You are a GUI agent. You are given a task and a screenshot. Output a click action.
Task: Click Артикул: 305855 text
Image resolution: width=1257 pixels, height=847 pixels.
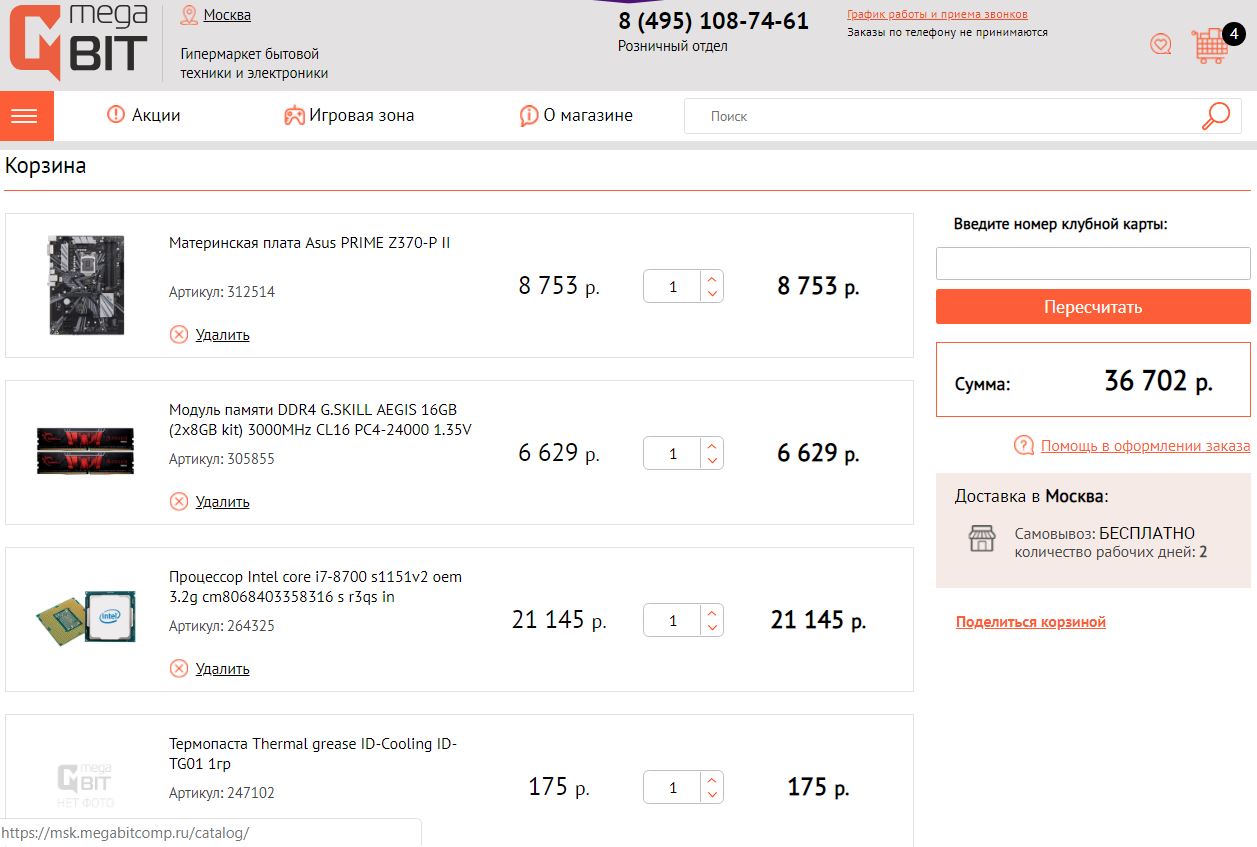(222, 459)
